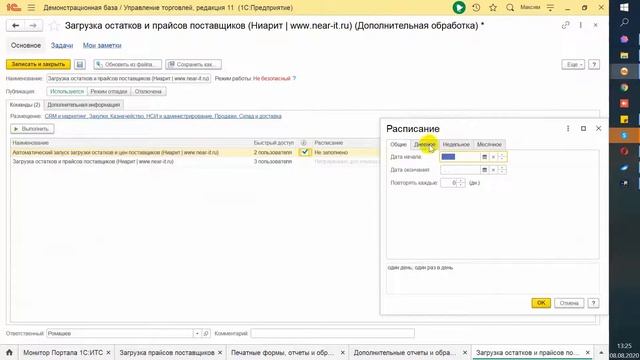The width and height of the screenshot is (640, 360).
Task: Click the question mark next to Не безопасный
Action: pos(294,78)
